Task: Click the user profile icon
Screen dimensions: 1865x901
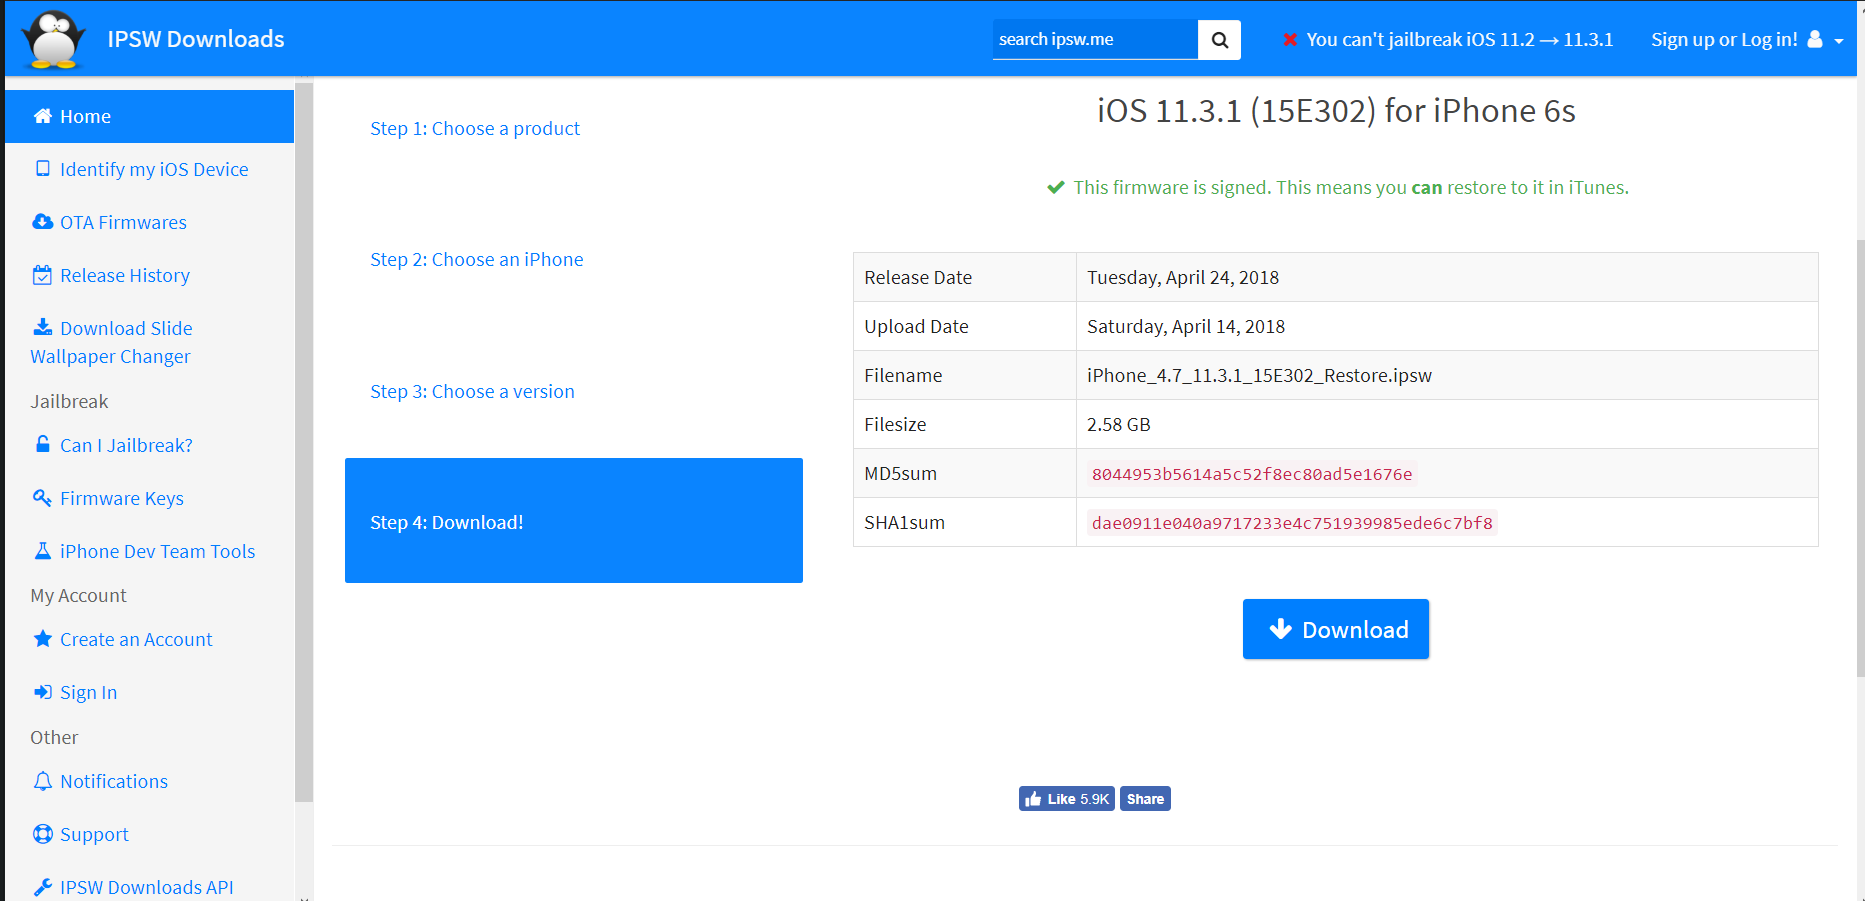Action: 1815,39
